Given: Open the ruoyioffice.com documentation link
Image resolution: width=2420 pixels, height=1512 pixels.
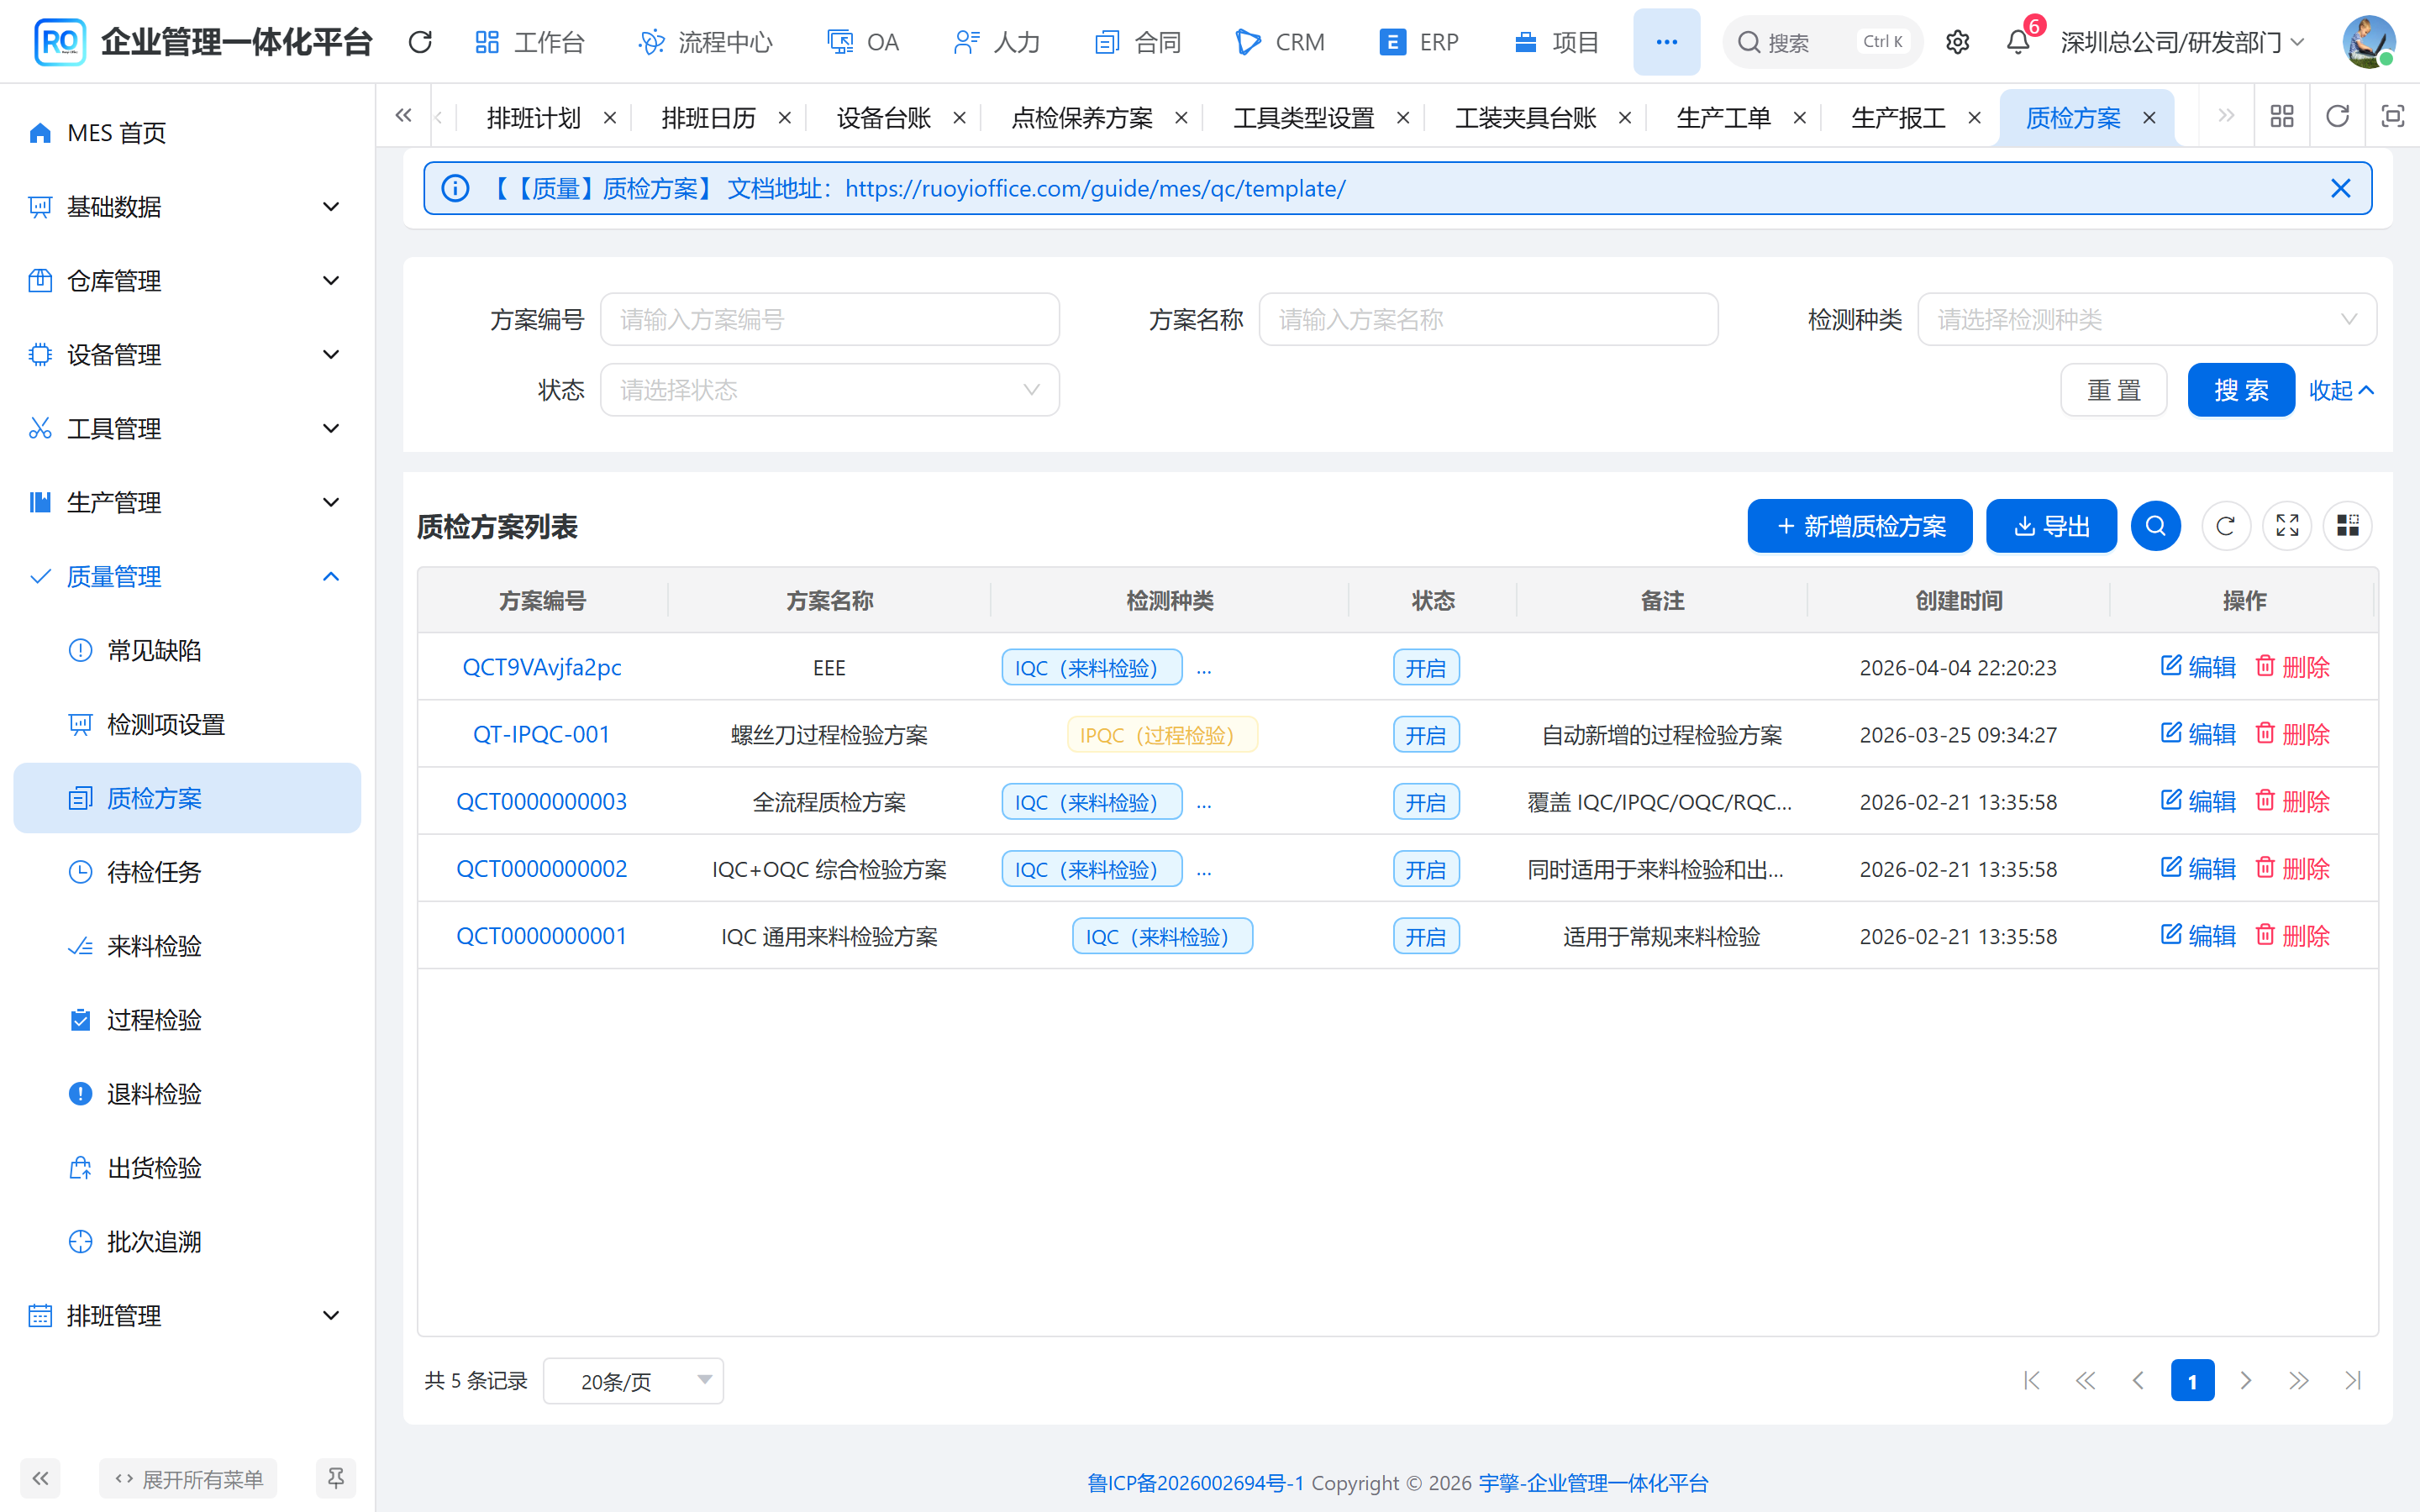Looking at the screenshot, I should (x=1095, y=188).
